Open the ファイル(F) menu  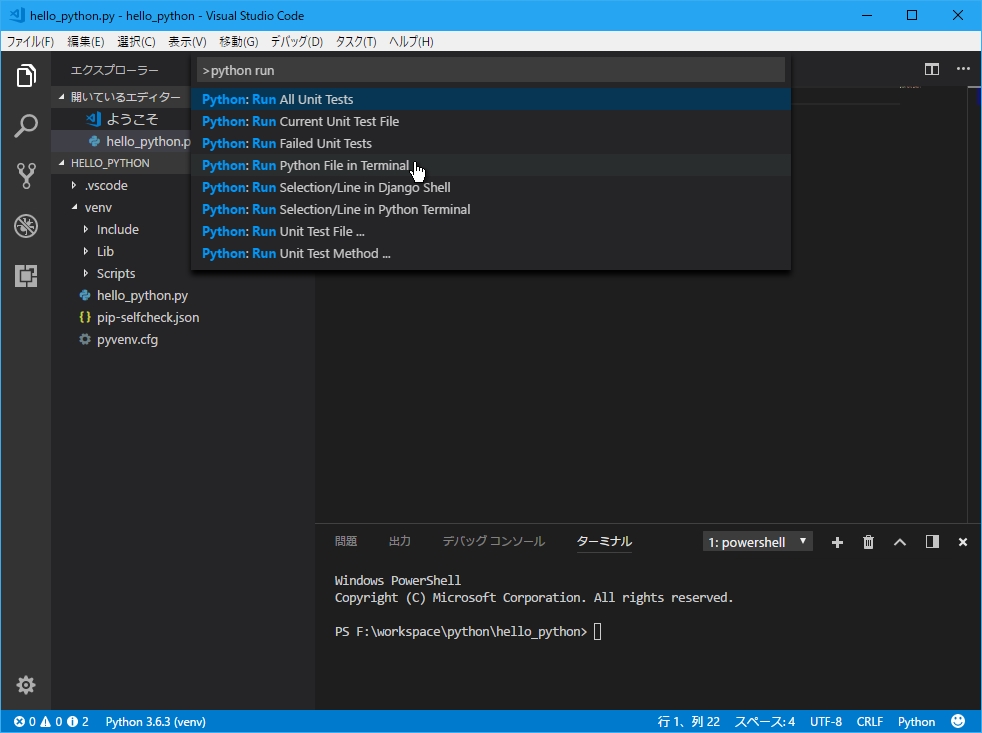[x=30, y=41]
